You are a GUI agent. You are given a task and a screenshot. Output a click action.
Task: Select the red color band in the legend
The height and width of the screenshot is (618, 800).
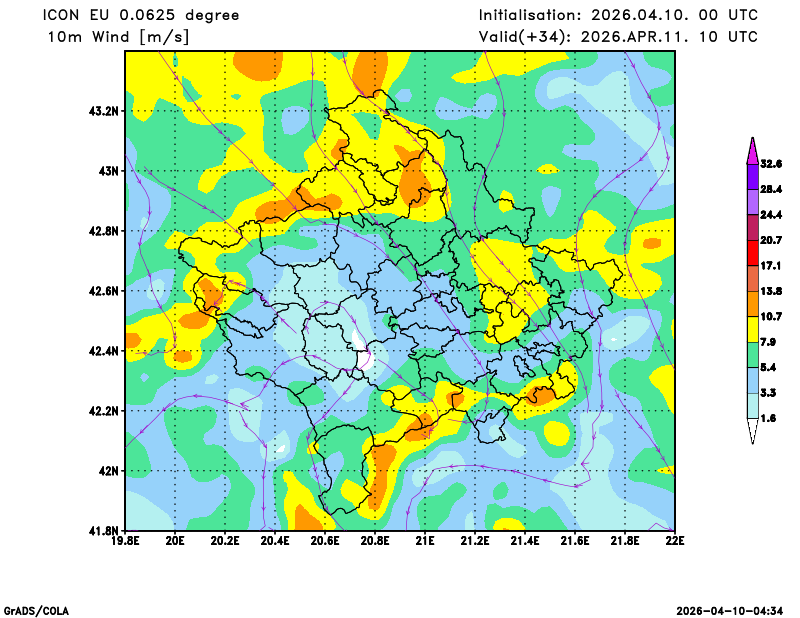752,253
